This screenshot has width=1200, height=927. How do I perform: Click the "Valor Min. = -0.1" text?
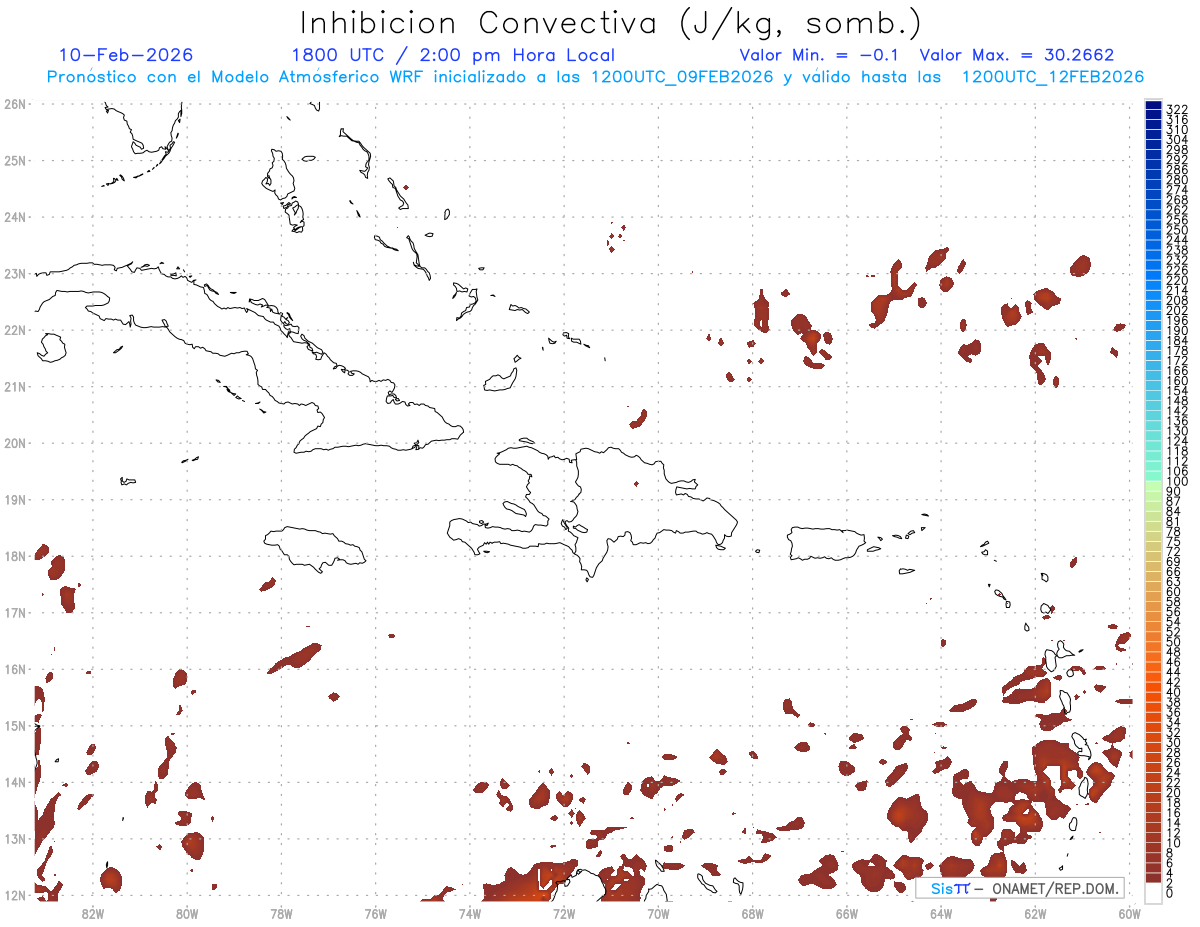[821, 55]
